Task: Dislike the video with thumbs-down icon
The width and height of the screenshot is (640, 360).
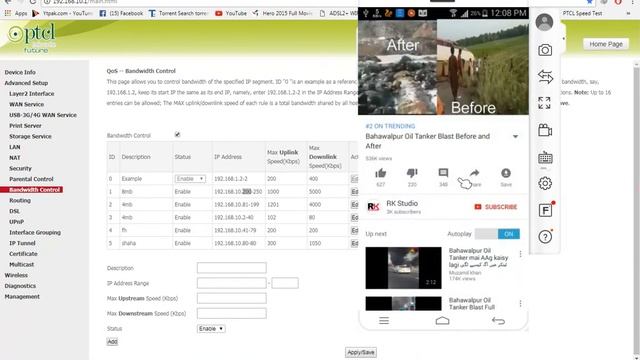Action: tap(412, 173)
